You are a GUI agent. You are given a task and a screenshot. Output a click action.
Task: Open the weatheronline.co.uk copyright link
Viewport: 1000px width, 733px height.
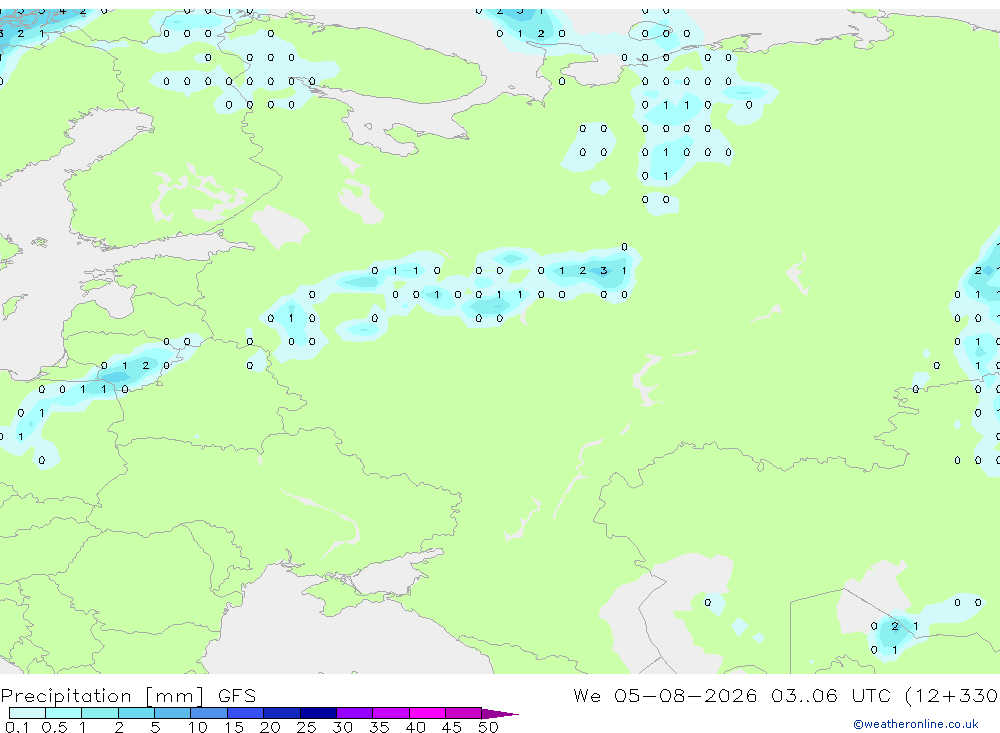[x=916, y=724]
